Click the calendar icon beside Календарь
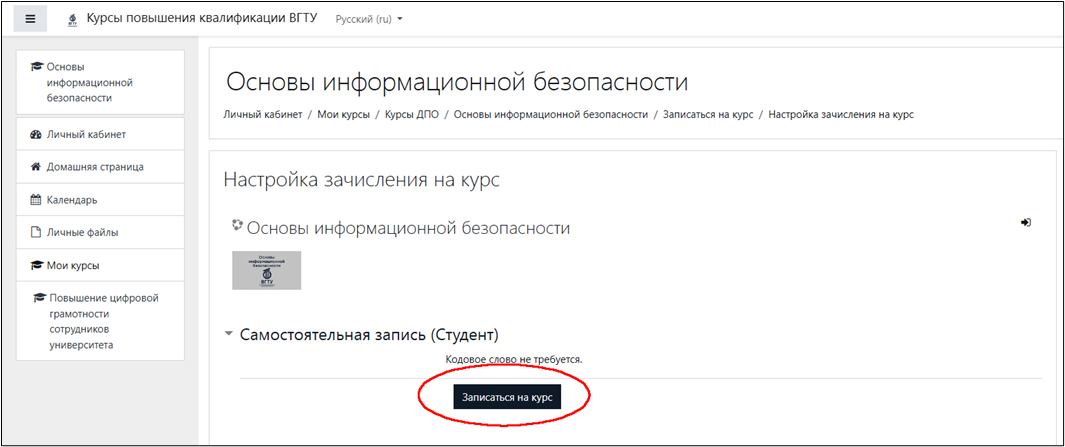1065x447 pixels. pyautogui.click(x=36, y=200)
